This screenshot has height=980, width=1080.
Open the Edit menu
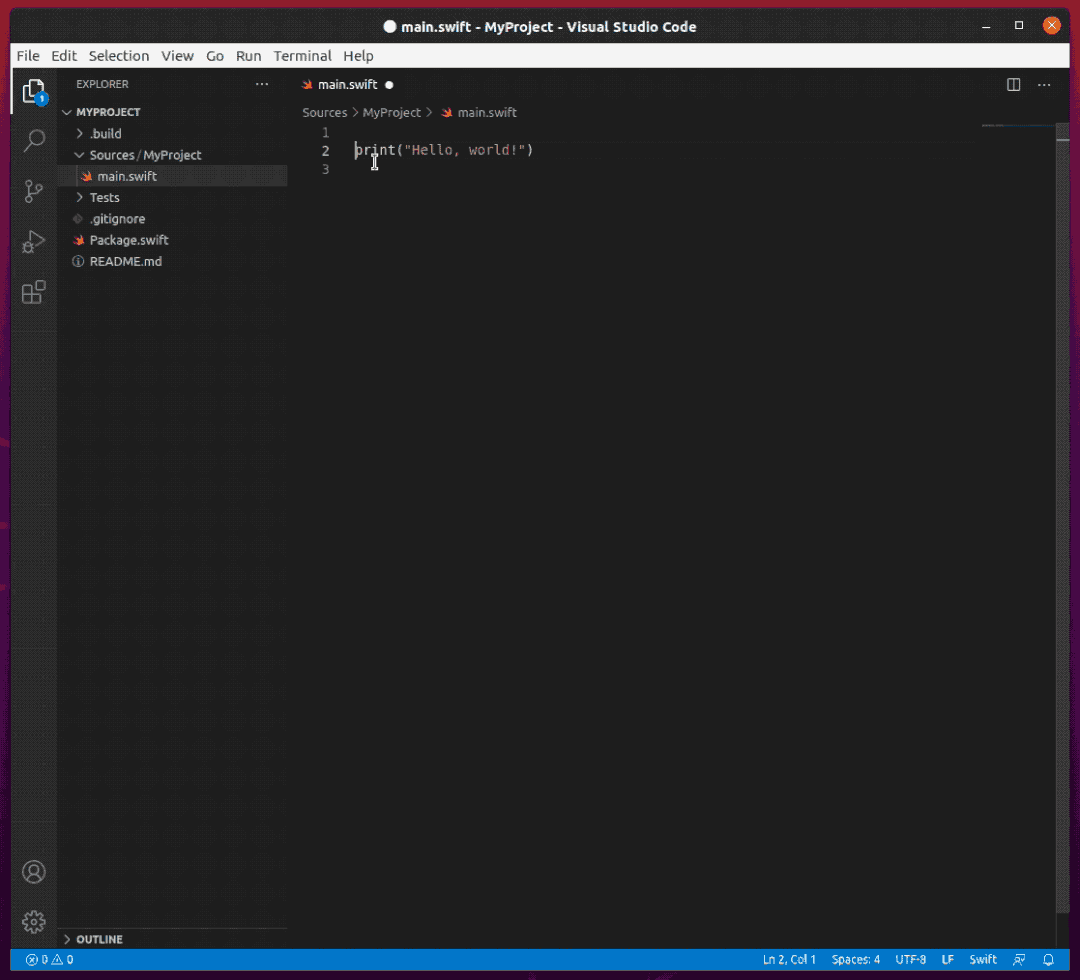[x=64, y=56]
